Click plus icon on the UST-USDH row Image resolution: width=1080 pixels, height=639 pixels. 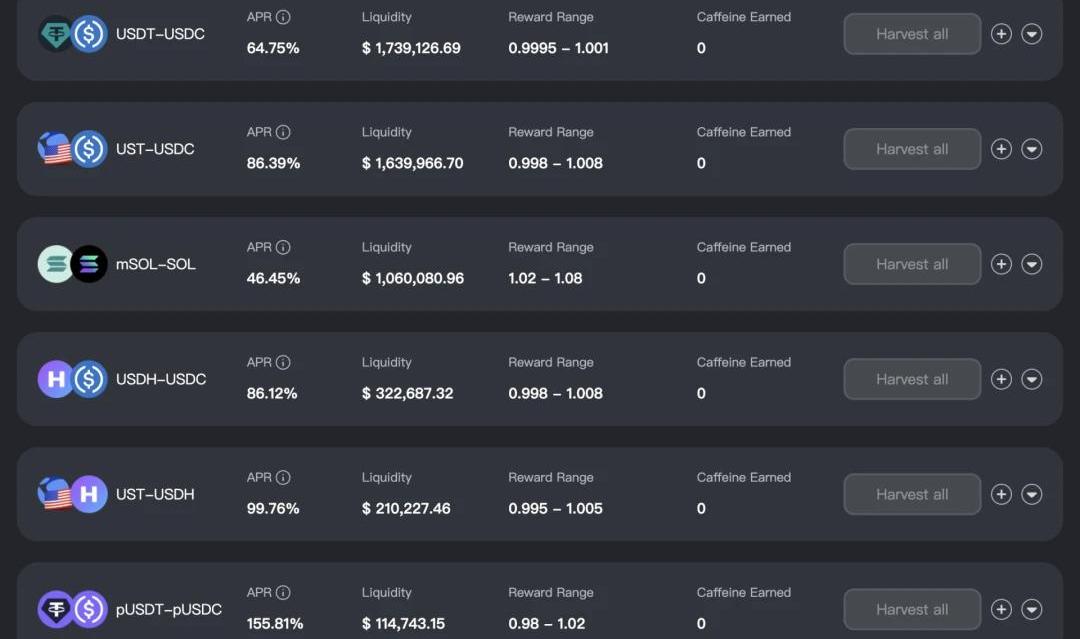[1001, 494]
